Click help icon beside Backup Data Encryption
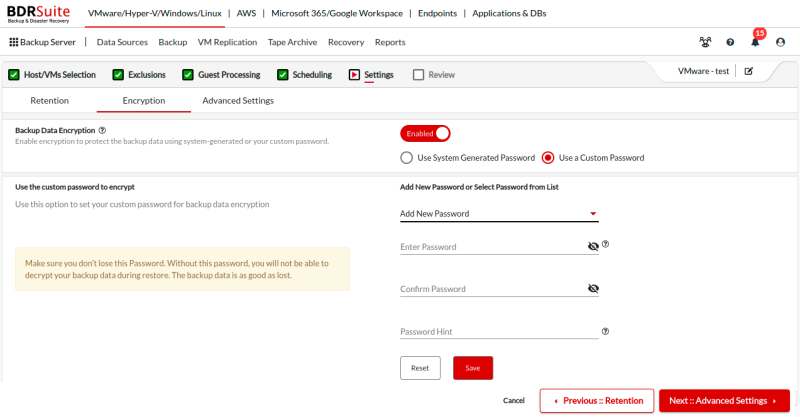 click(x=102, y=130)
